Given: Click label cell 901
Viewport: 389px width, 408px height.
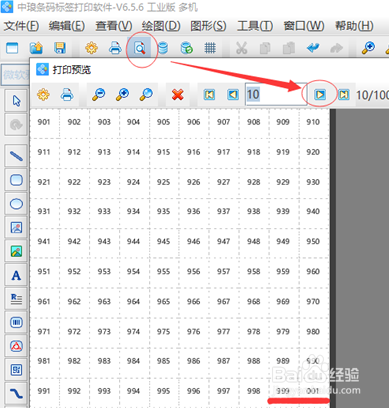Looking at the screenshot, I should pos(44,122).
